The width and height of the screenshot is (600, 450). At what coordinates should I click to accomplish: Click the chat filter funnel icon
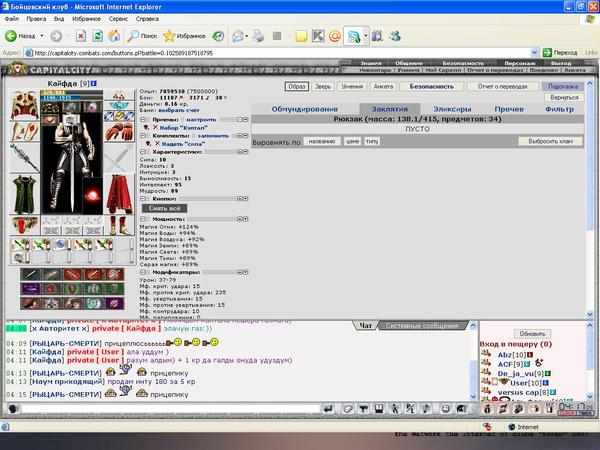point(364,409)
